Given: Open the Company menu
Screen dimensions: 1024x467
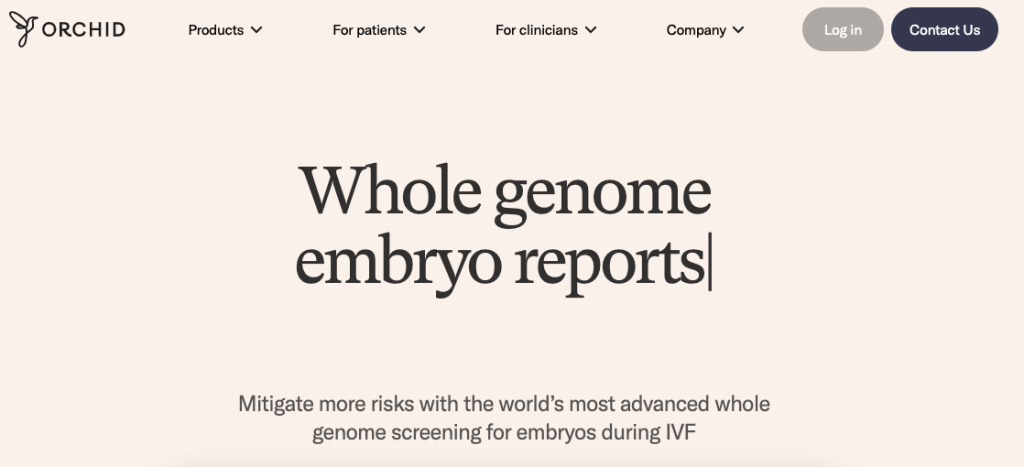Looking at the screenshot, I should 696,30.
